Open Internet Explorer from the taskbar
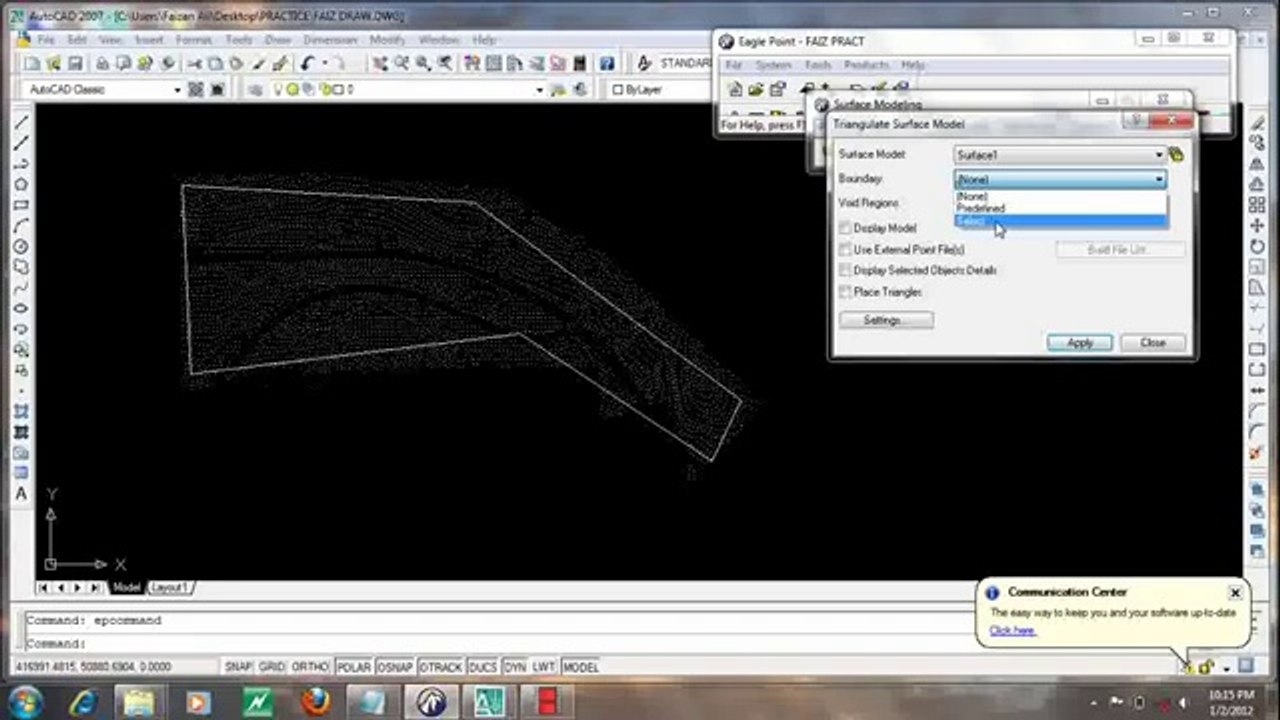1280x720 pixels. [83, 701]
